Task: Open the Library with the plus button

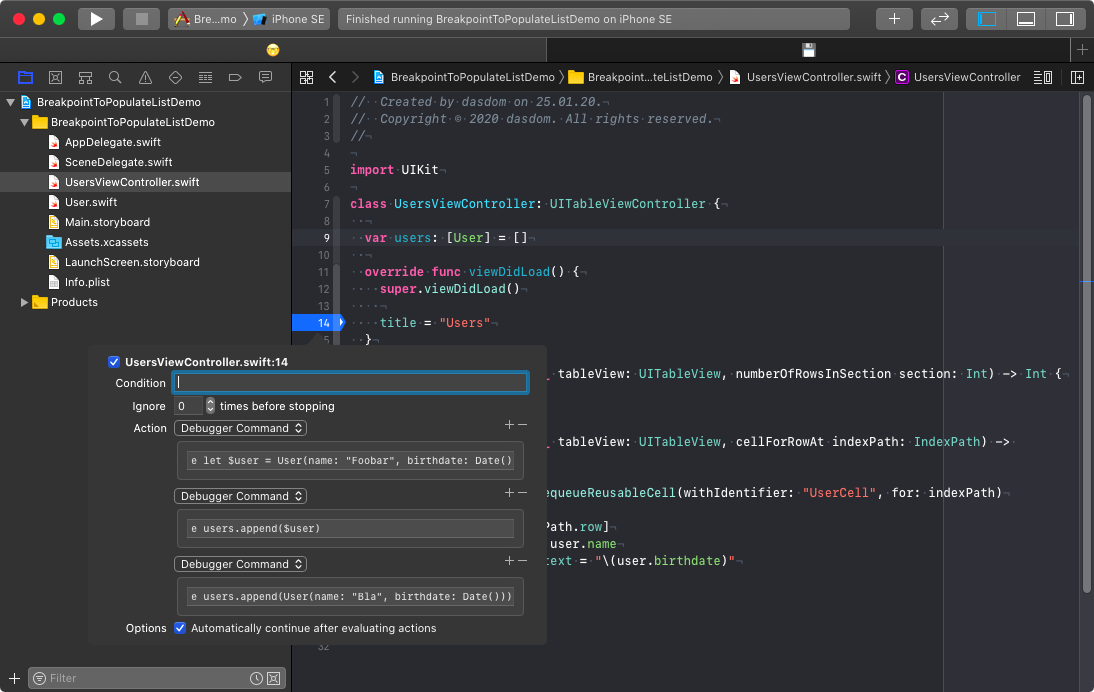Action: pos(894,19)
